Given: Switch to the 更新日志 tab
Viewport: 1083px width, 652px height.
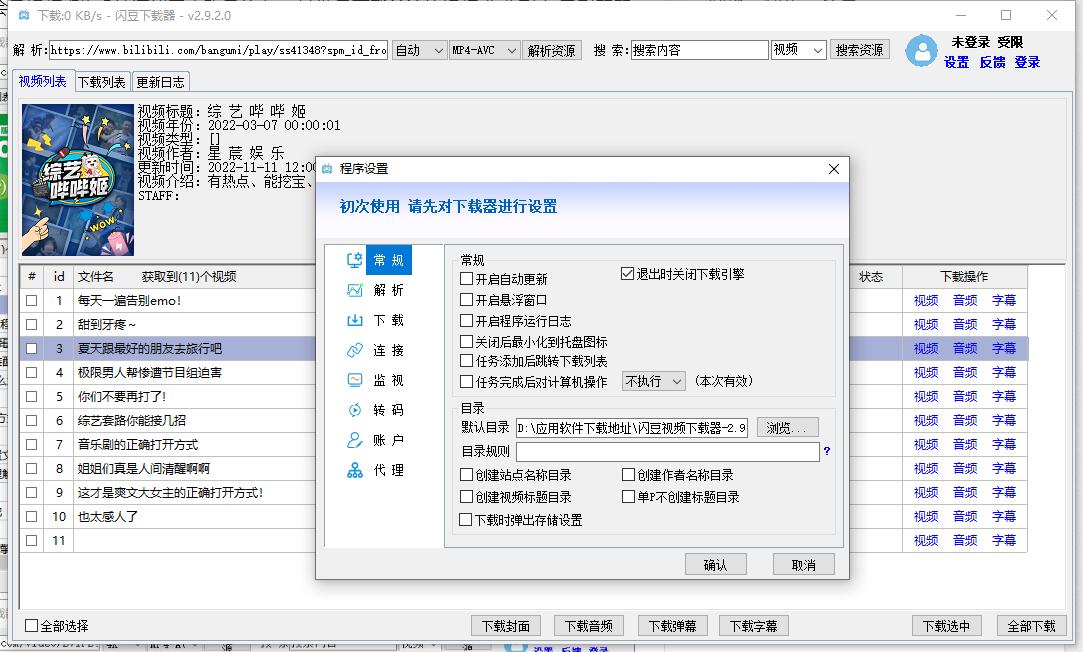Looking at the screenshot, I should click(160, 82).
